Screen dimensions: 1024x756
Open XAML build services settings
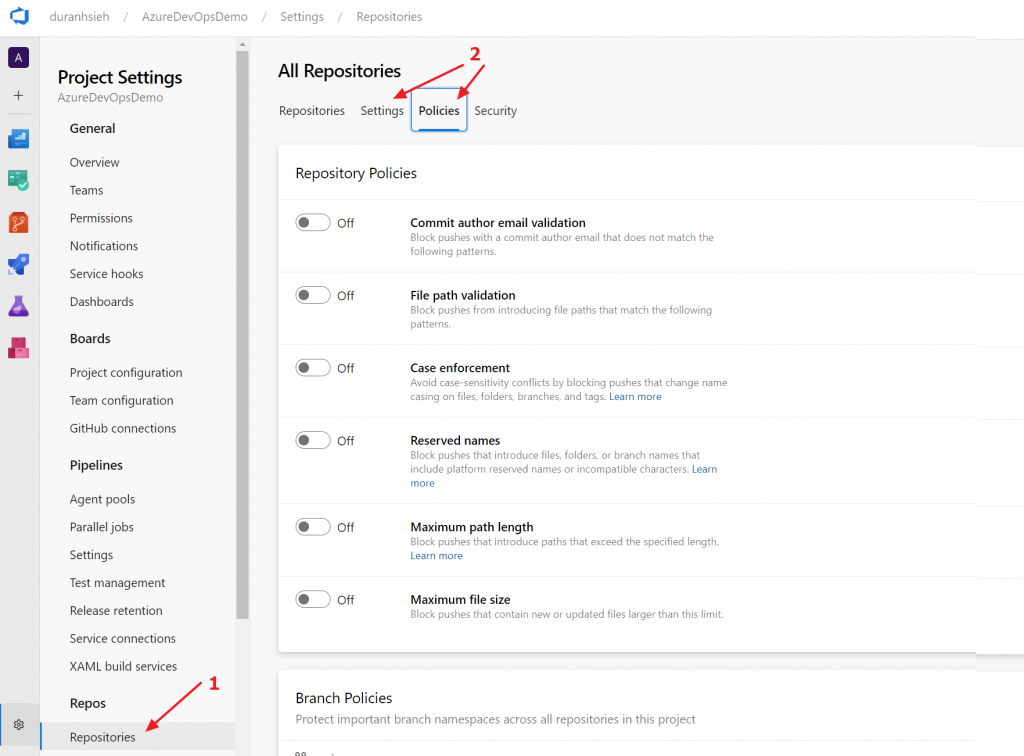(x=123, y=667)
